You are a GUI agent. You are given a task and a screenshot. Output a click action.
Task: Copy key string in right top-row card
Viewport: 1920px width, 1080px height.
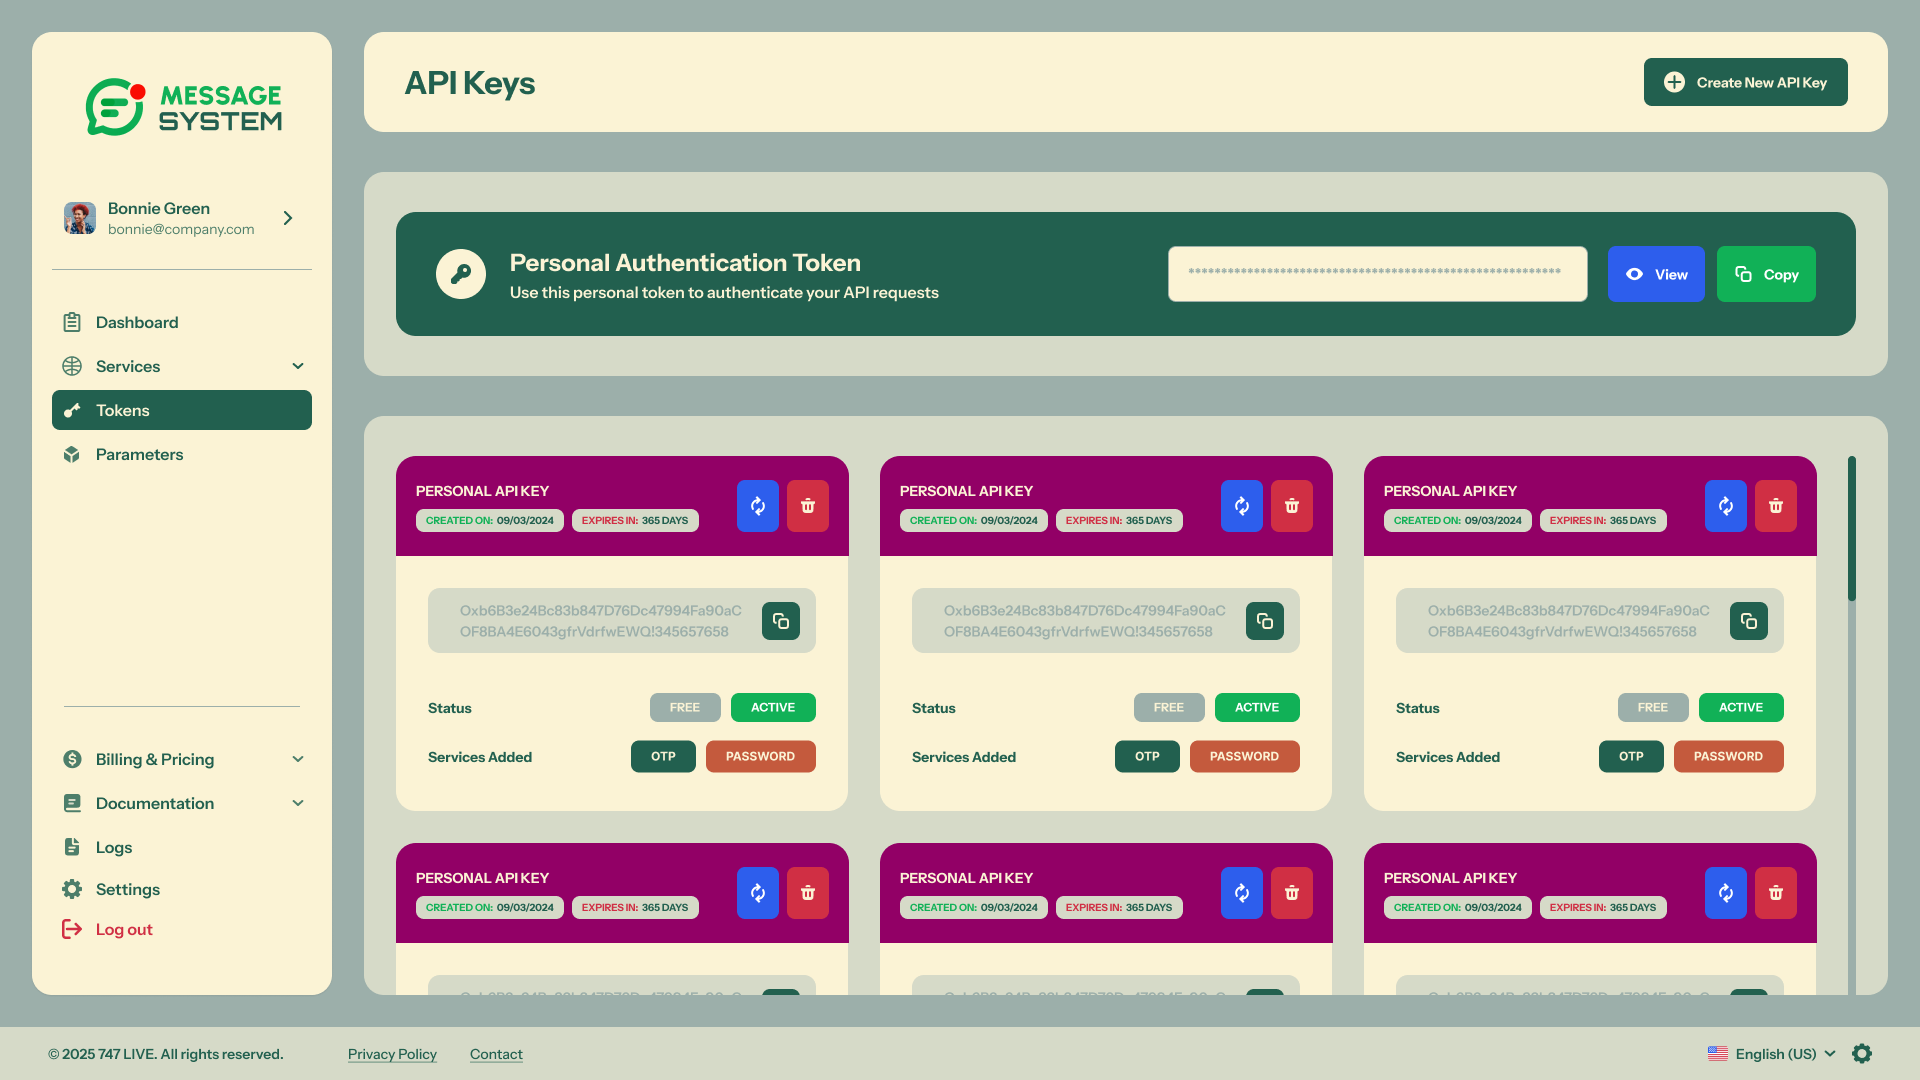1749,621
